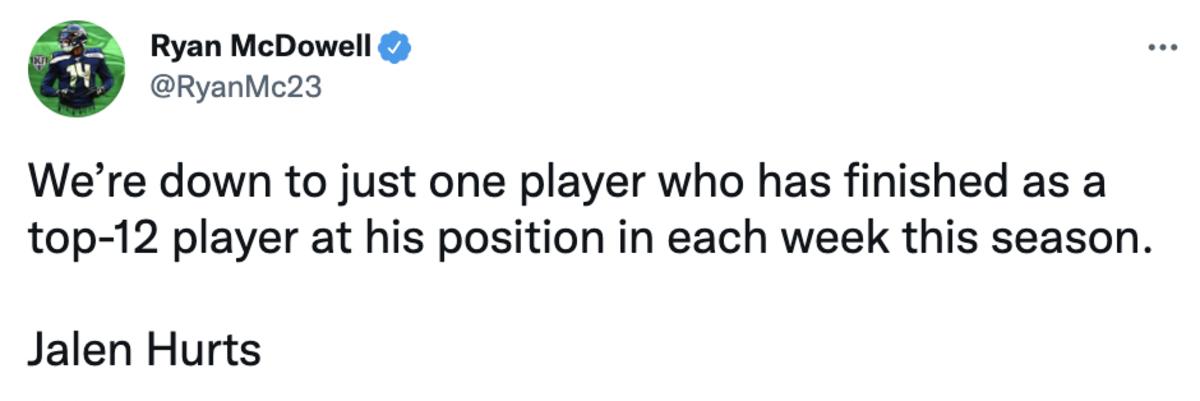Image resolution: width=1200 pixels, height=401 pixels.
Task: Click the blue verified badge
Action: [x=398, y=46]
